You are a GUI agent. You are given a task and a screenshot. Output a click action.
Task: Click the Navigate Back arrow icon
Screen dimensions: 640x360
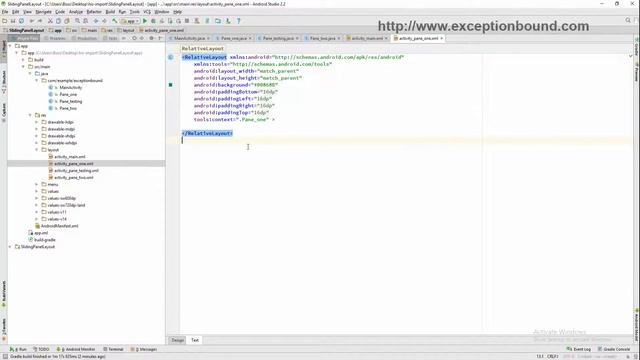point(96,21)
